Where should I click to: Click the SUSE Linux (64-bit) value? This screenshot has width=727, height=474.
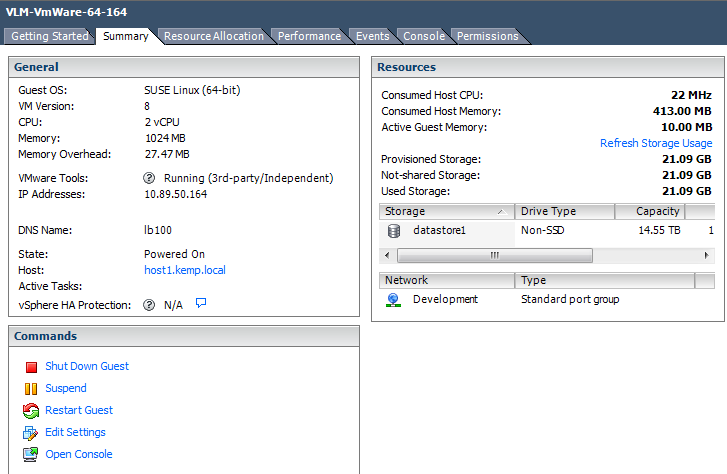coord(192,90)
